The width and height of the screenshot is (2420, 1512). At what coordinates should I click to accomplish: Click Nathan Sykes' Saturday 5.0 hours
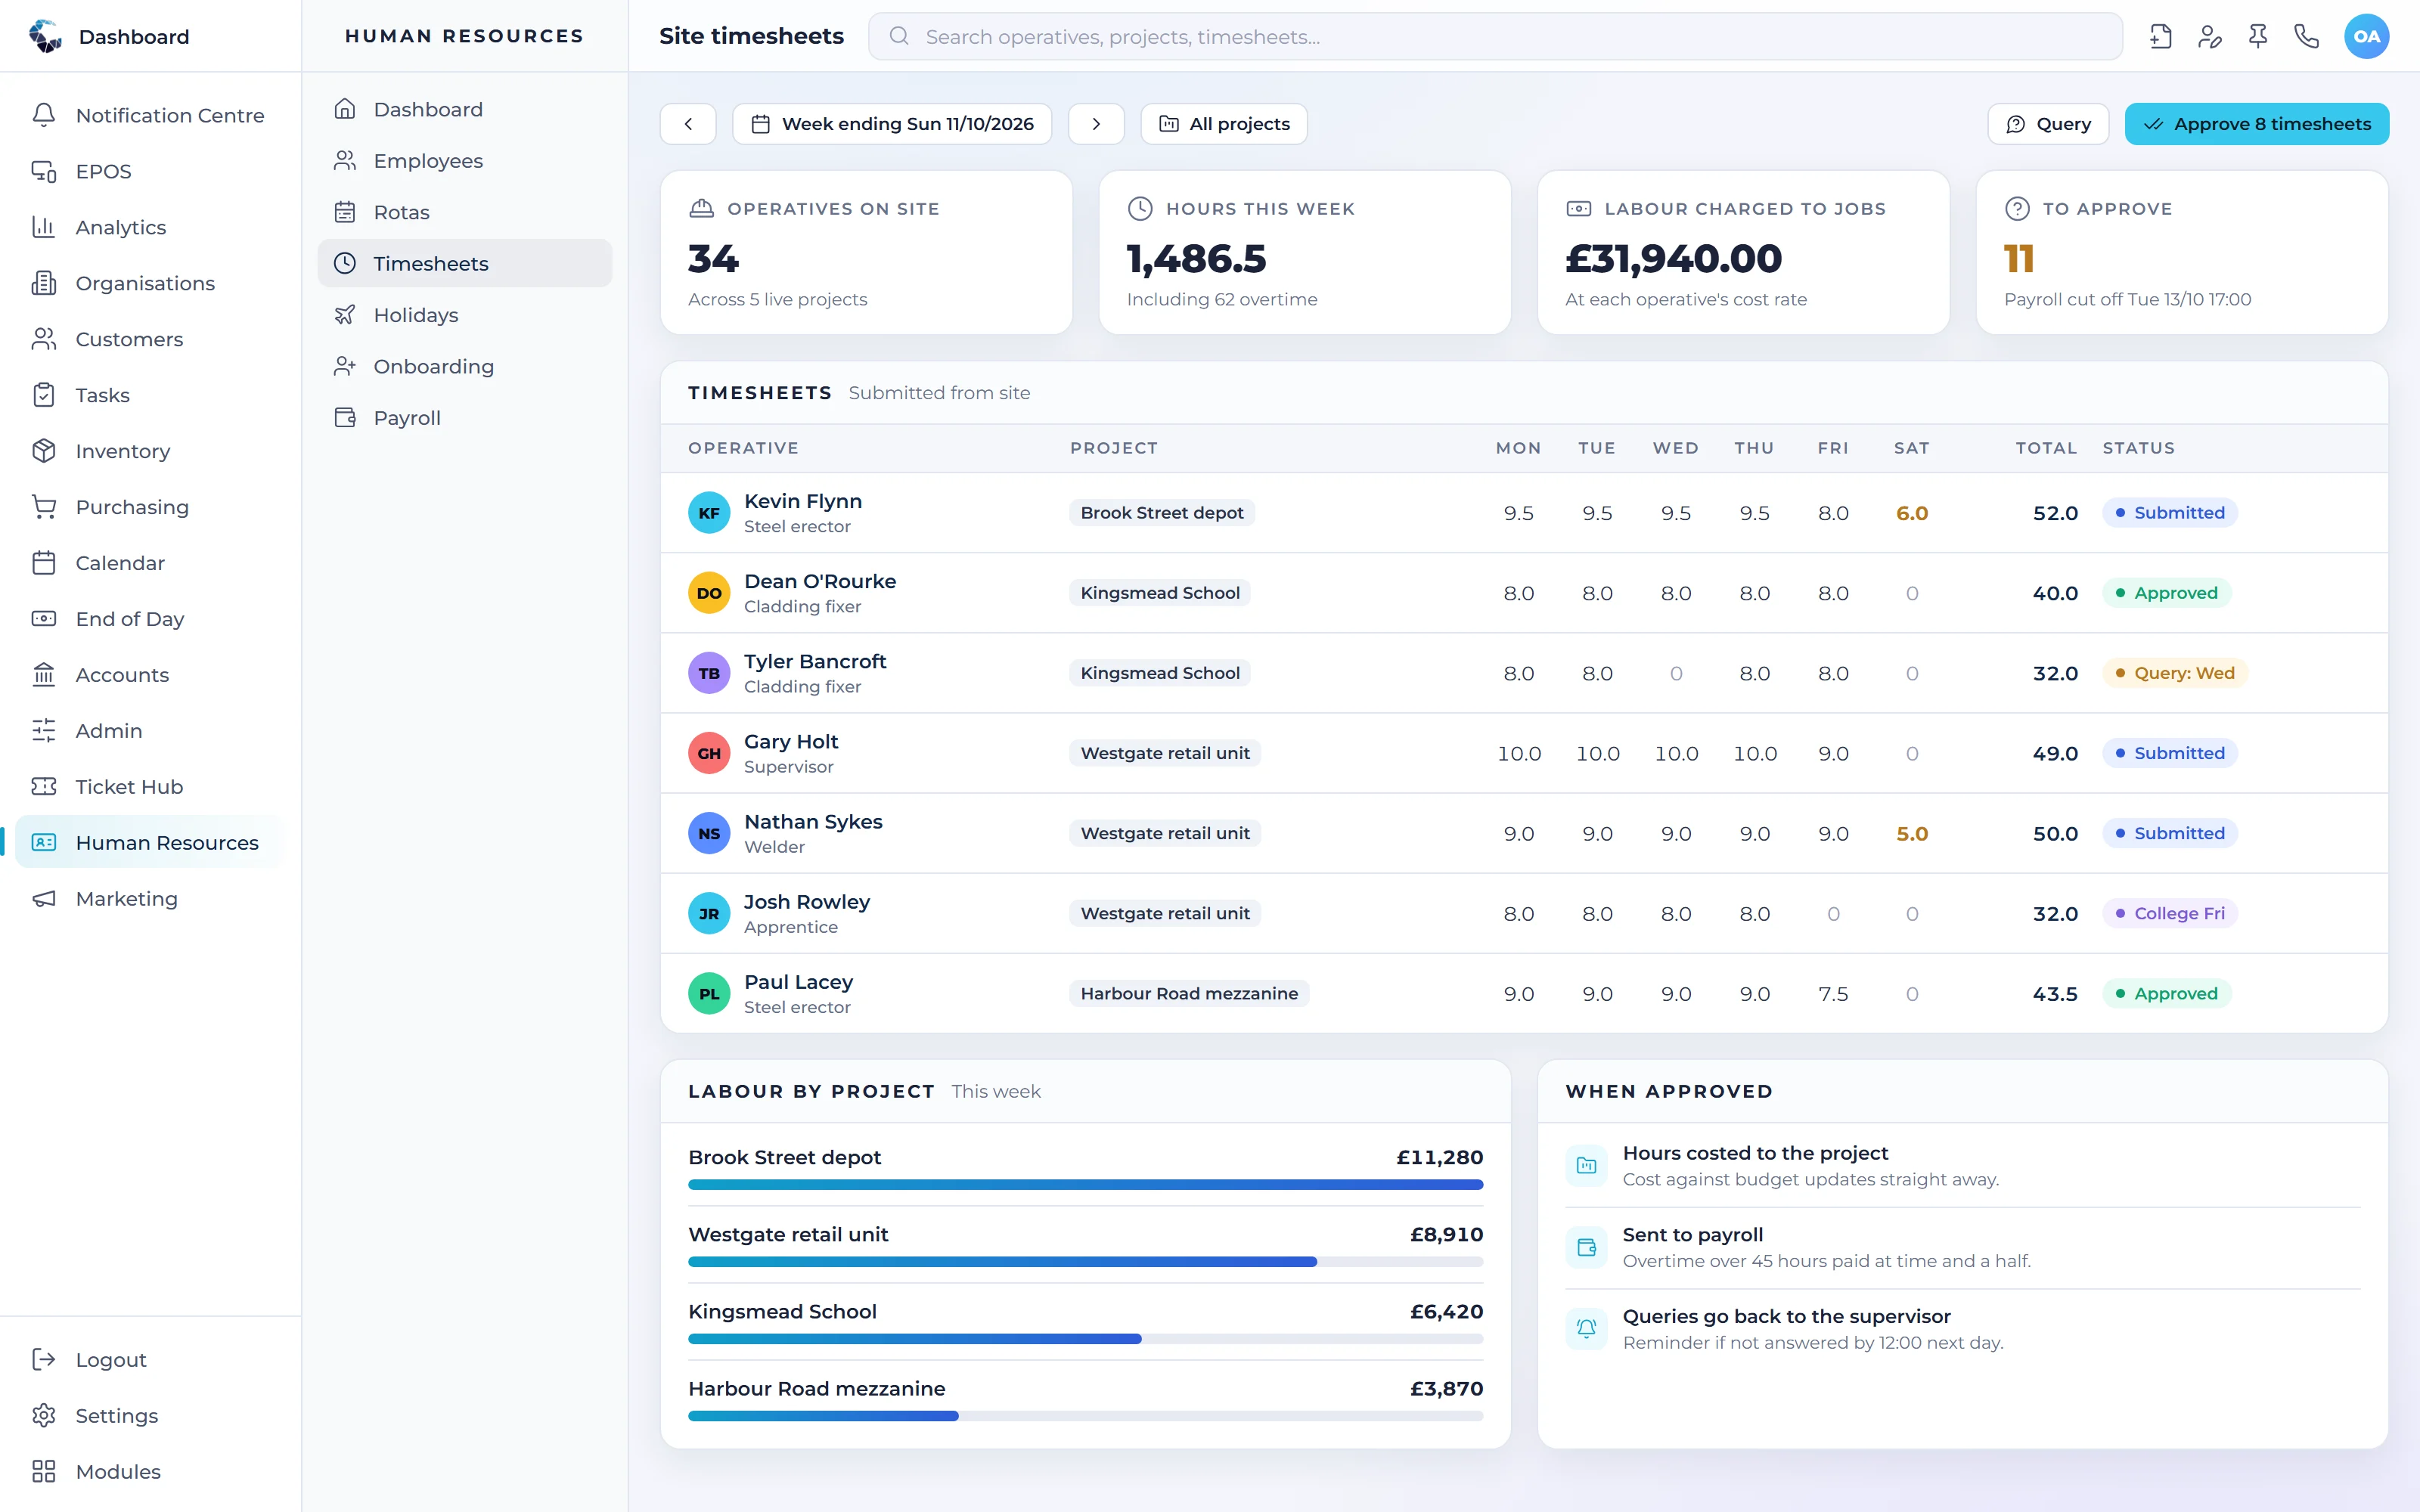pos(1911,834)
